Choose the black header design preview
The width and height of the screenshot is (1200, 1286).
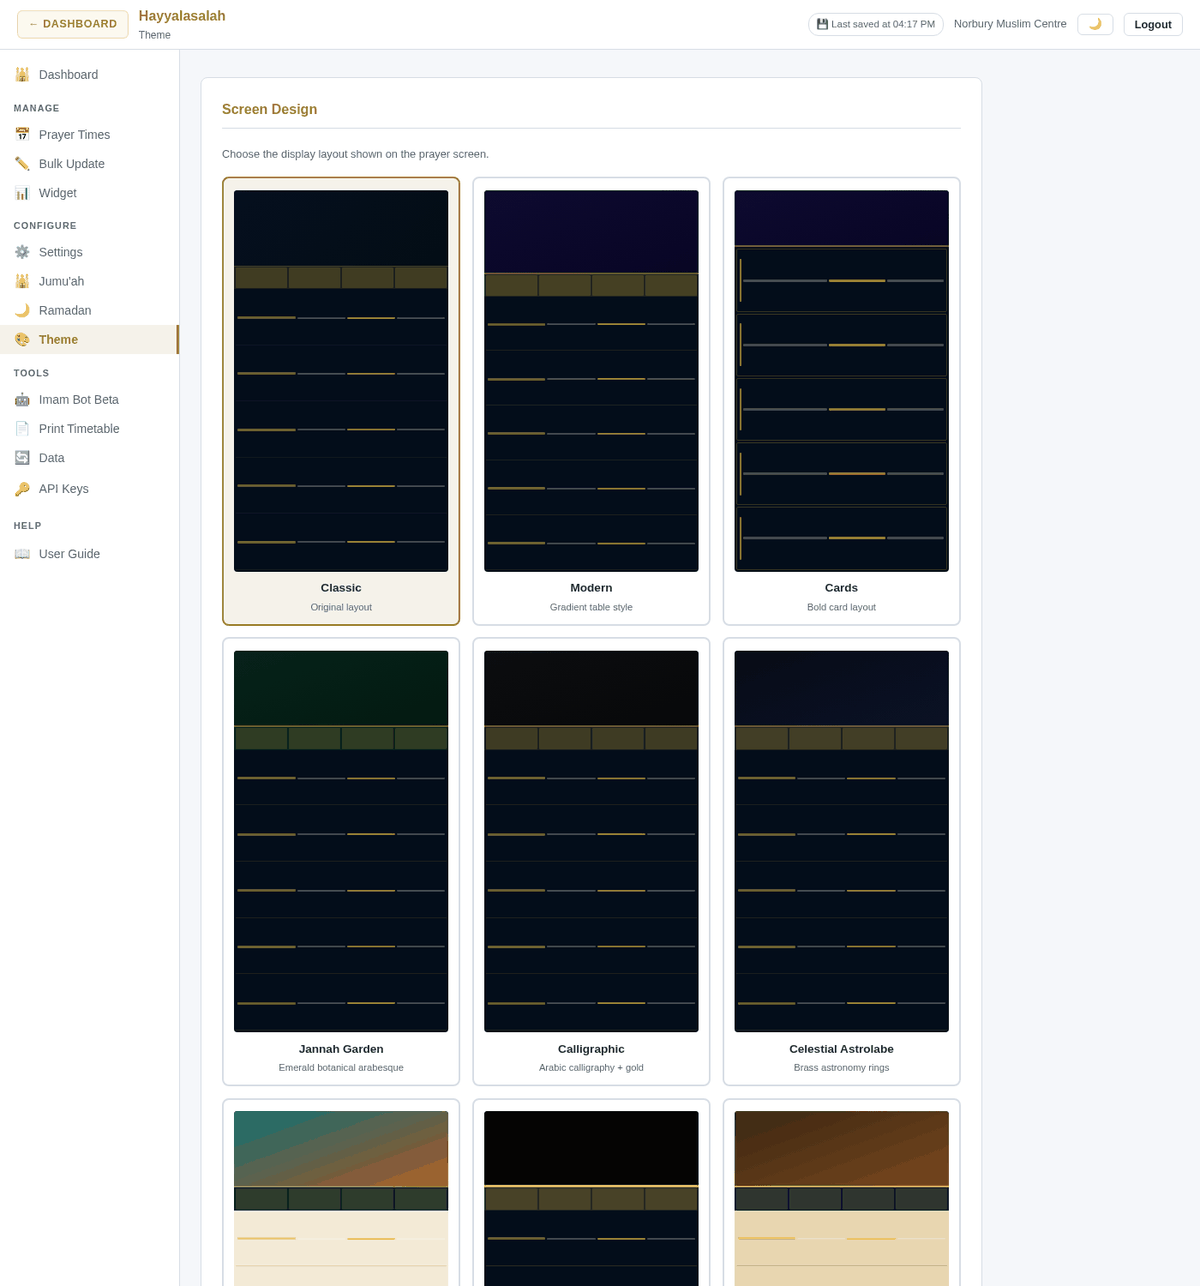(591, 1198)
